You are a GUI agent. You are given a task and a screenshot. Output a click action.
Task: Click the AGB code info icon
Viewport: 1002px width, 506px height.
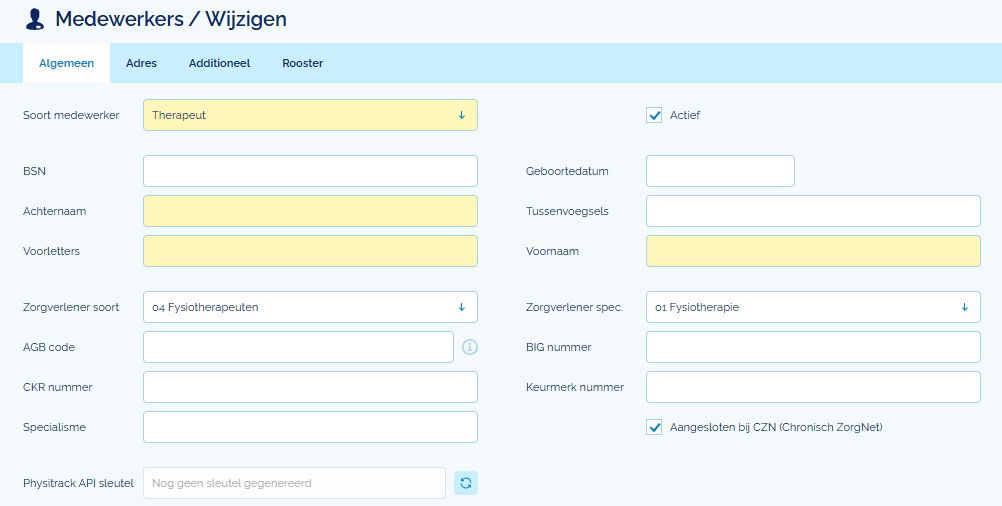pyautogui.click(x=470, y=347)
